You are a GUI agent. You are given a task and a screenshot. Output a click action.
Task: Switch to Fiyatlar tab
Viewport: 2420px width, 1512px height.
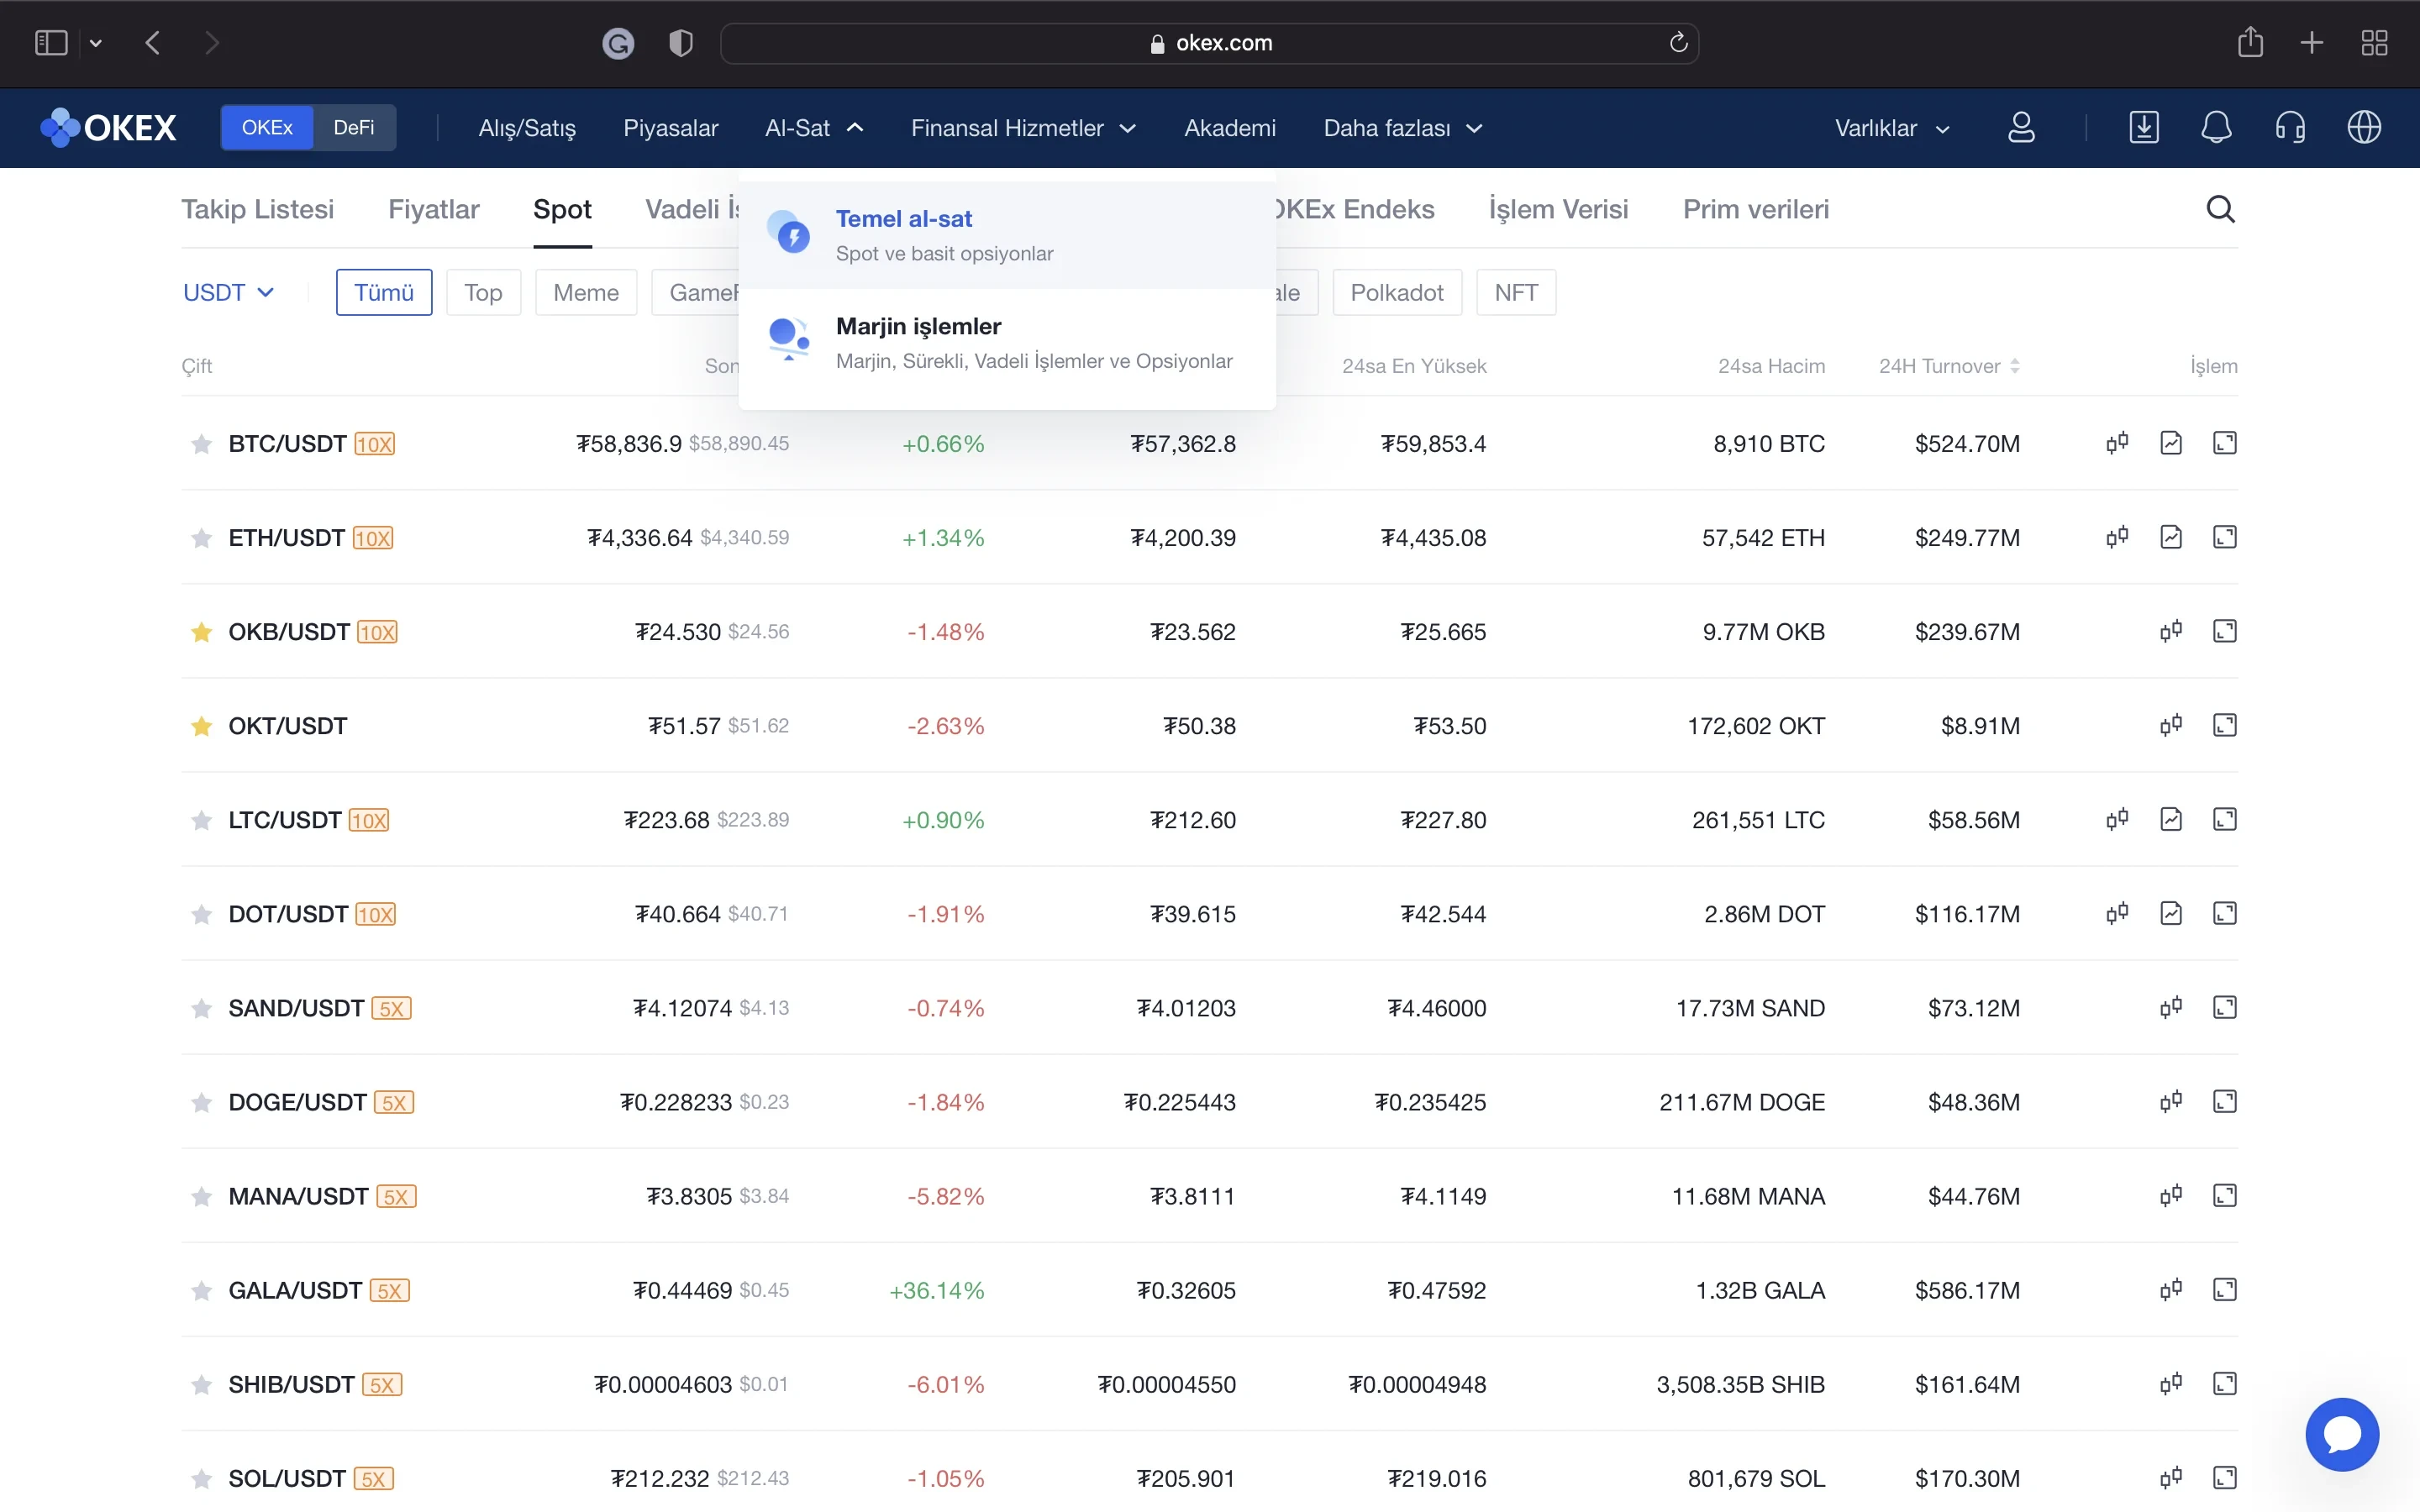click(x=434, y=209)
